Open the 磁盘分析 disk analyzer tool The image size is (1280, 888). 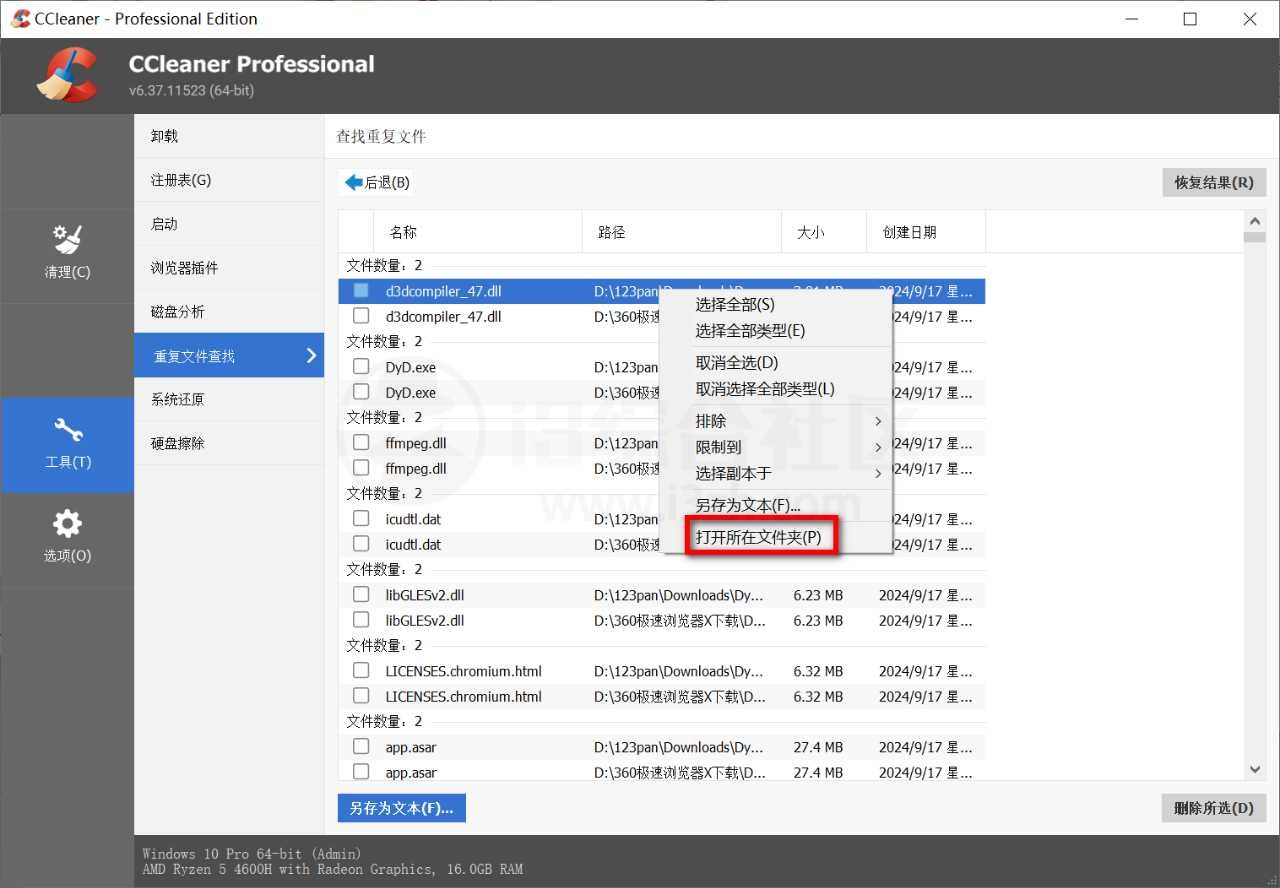[229, 312]
